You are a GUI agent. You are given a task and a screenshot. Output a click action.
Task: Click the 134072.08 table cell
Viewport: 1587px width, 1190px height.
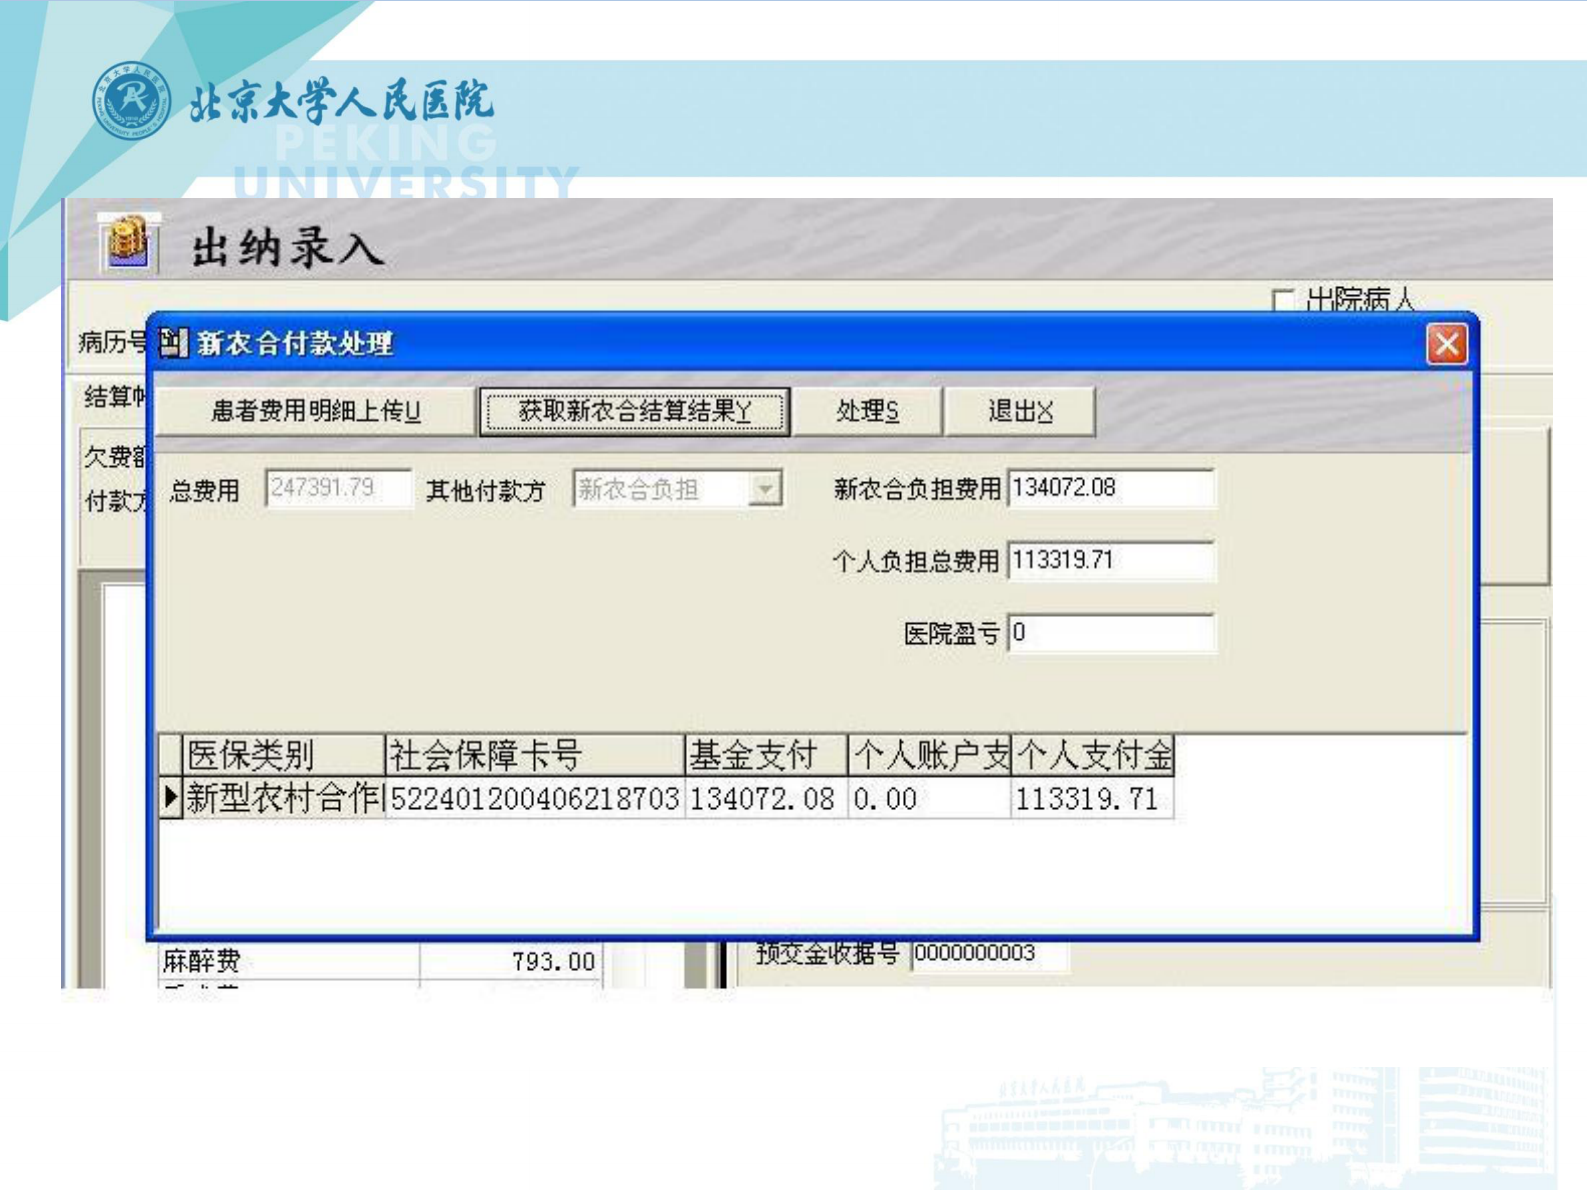[767, 798]
